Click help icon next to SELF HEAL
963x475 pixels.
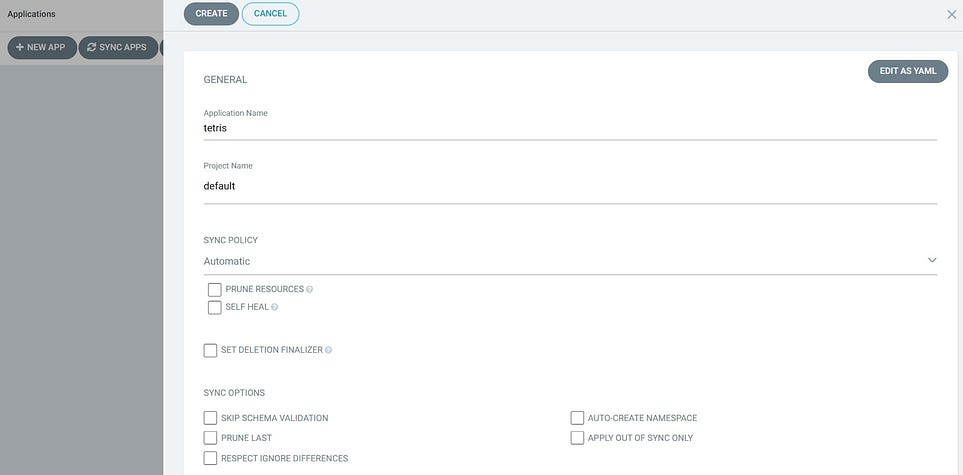click(x=275, y=307)
